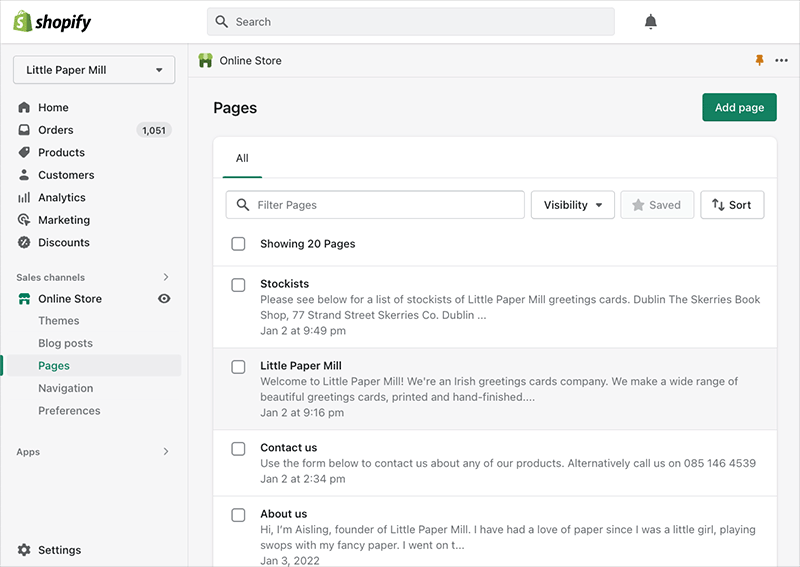The height and width of the screenshot is (567, 800).
Task: Tick the Showing 20 Pages select-all checkbox
Action: 238,243
